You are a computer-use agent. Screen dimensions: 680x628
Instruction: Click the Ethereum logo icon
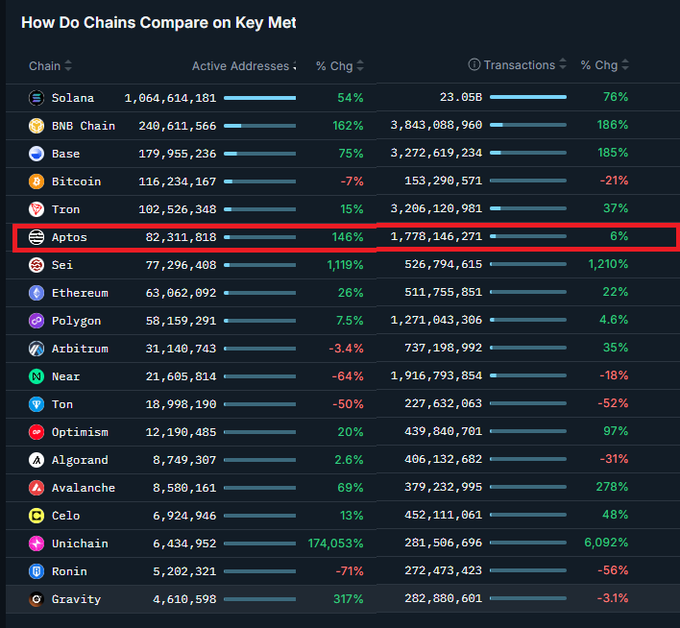pos(36,293)
